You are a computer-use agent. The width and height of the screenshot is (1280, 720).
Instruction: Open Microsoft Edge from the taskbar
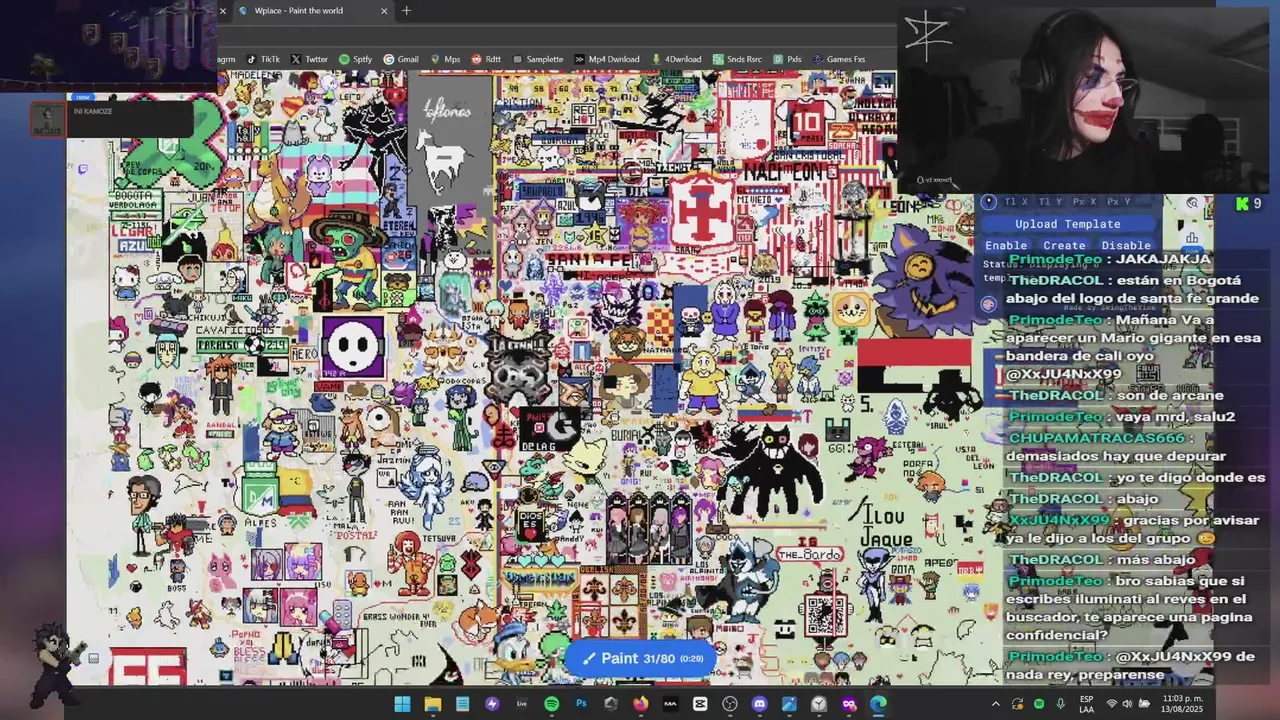878,704
